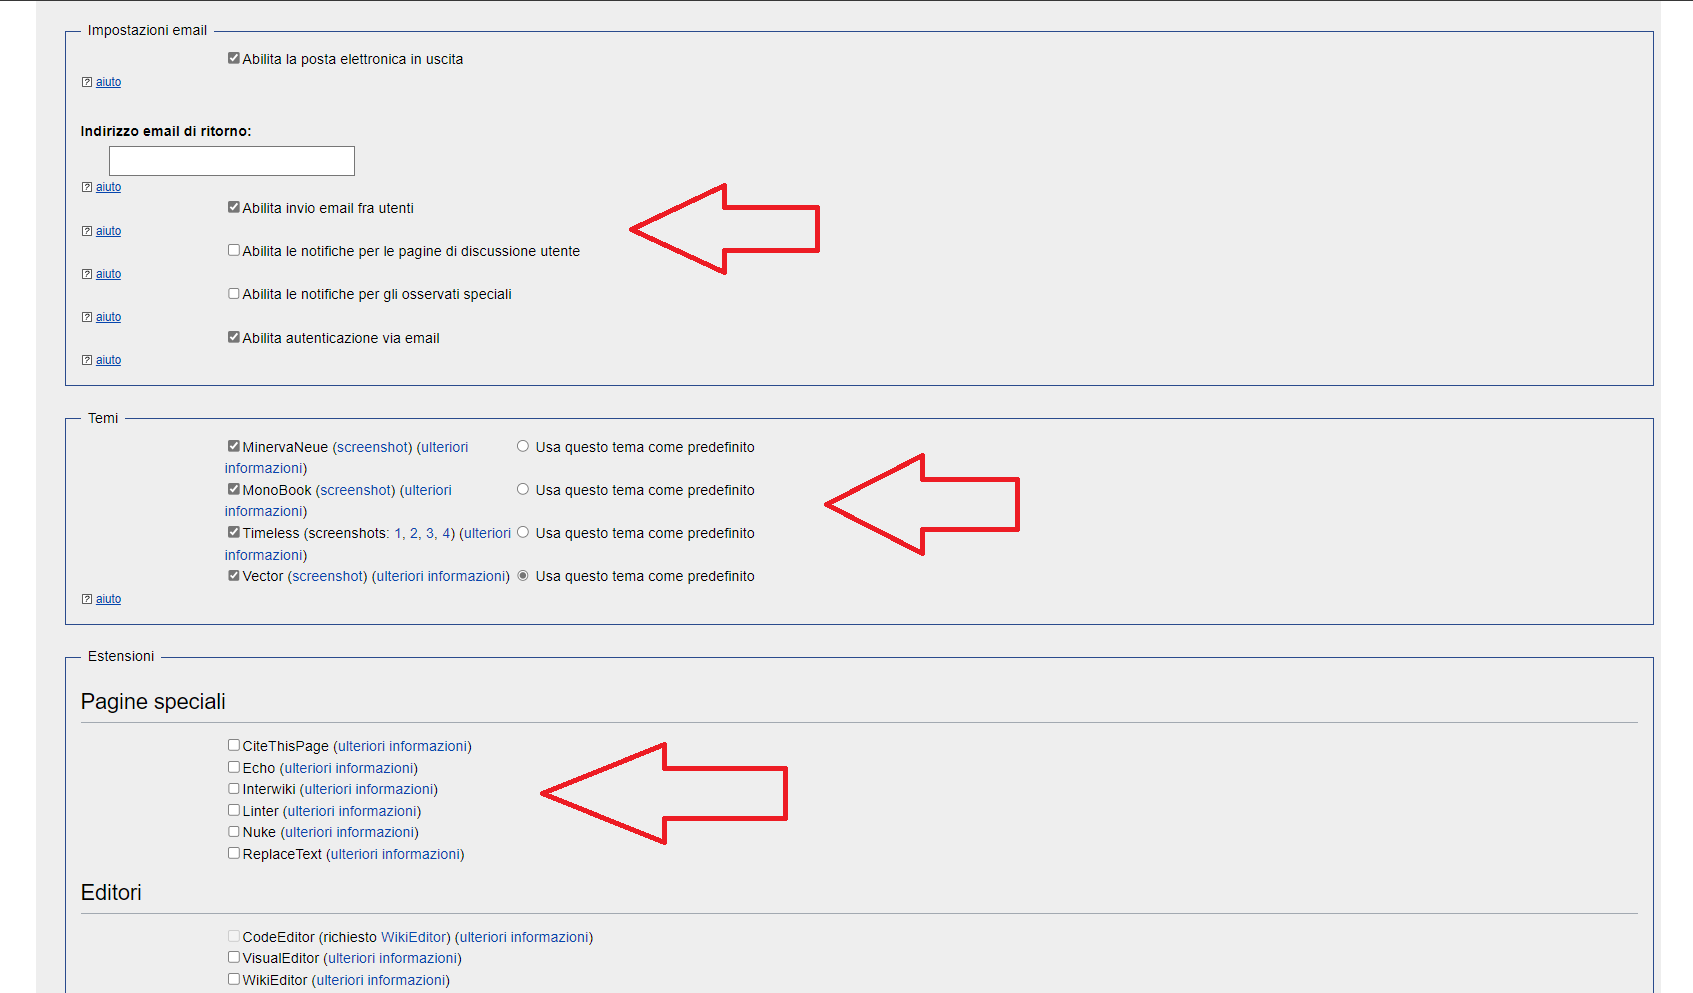Uncheck the Vector skin checkbox
Viewport: 1693px width, 993px height.
click(234, 575)
